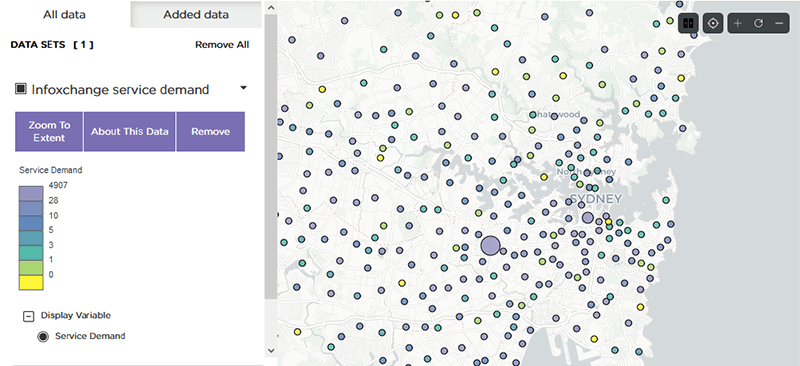Click the yellow legend color swatch

point(31,282)
